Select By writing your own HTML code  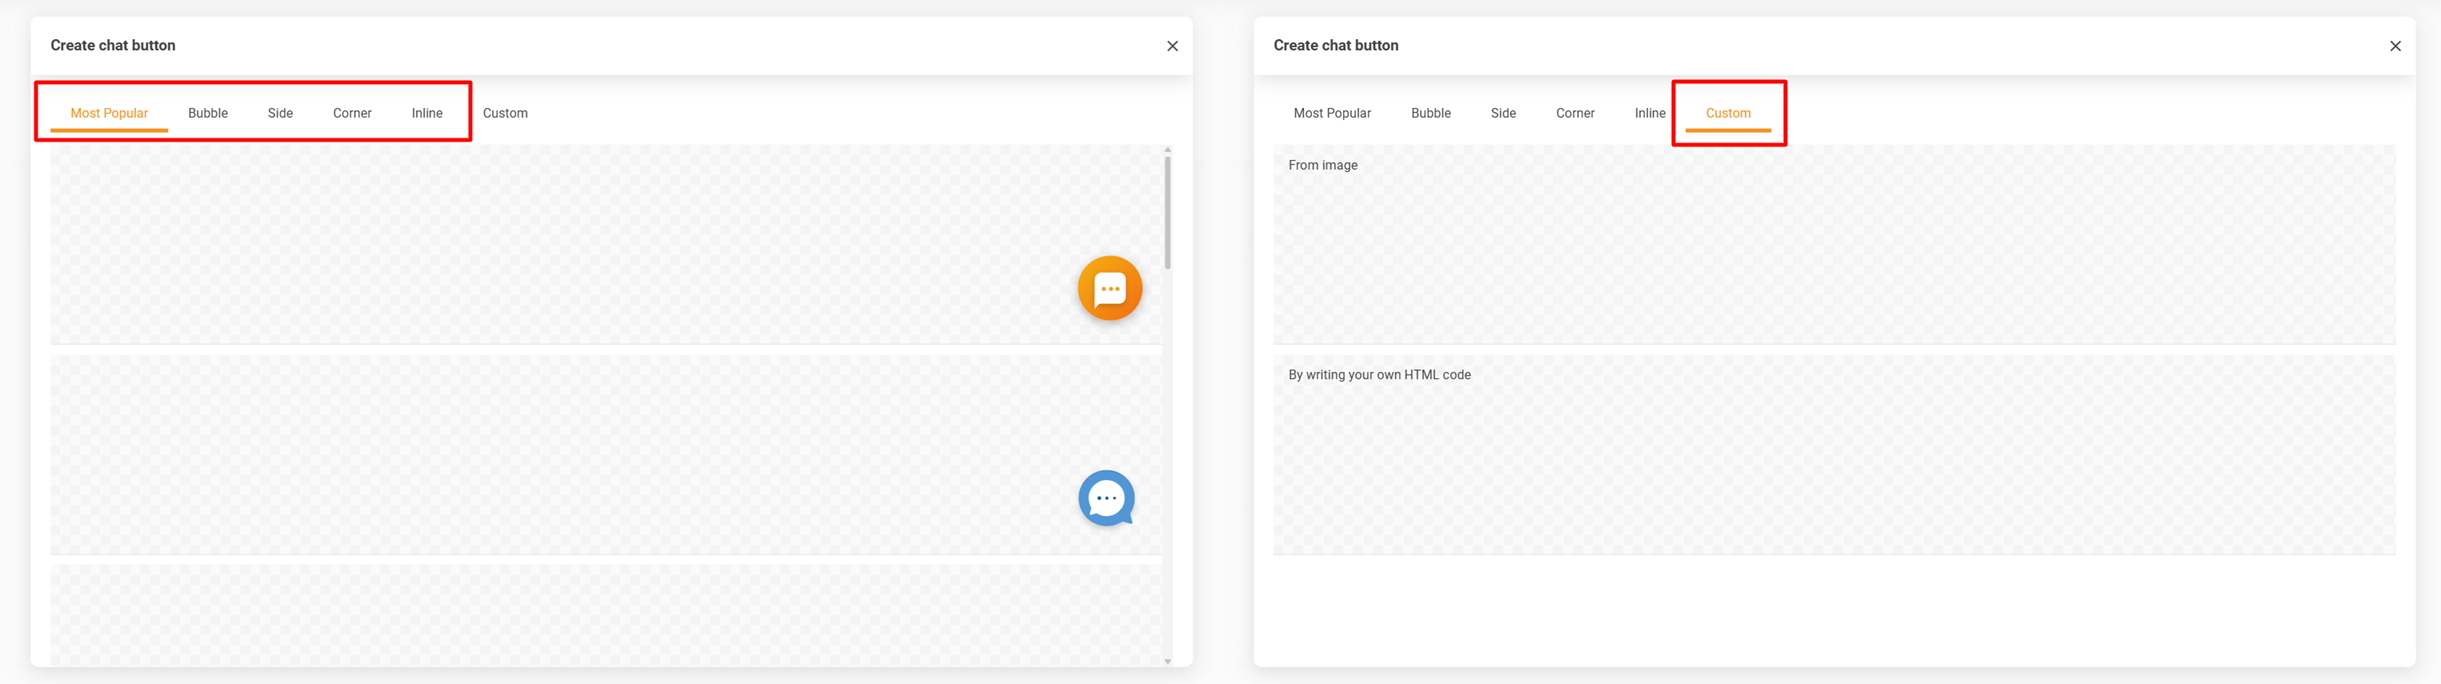point(1833,455)
